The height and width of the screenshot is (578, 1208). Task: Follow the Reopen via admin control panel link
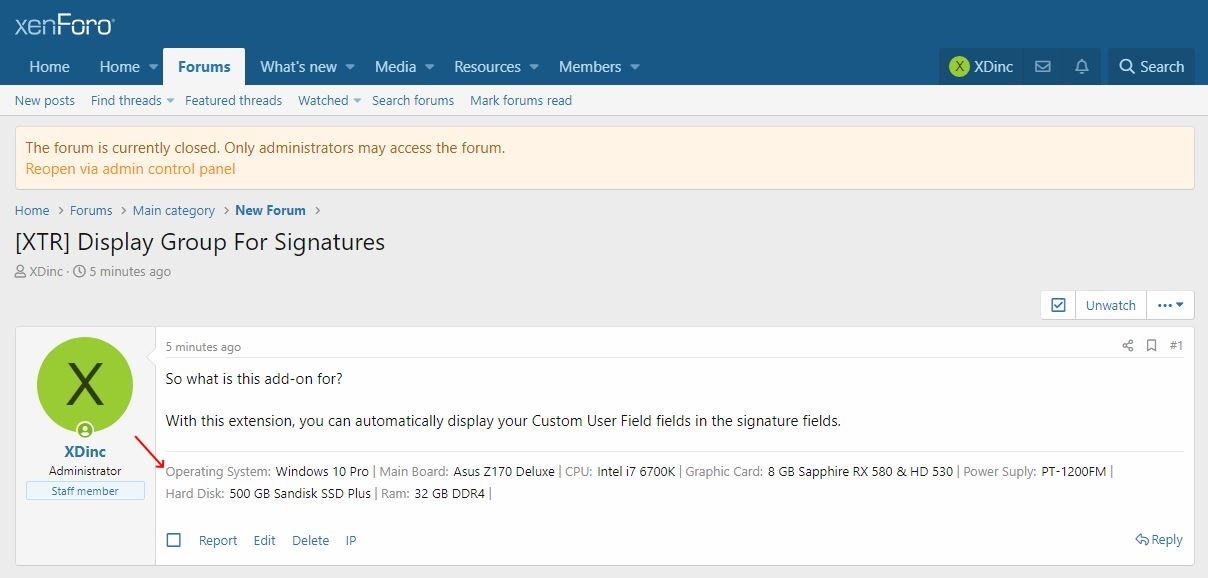130,169
